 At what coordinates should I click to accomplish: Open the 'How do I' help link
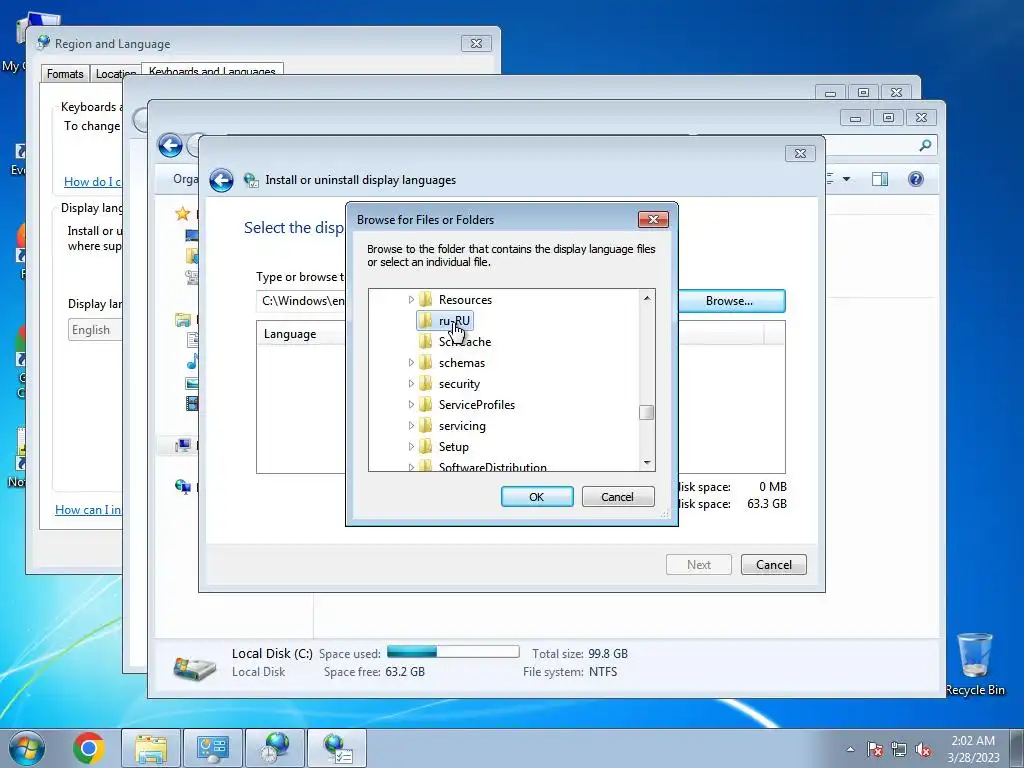[92, 182]
